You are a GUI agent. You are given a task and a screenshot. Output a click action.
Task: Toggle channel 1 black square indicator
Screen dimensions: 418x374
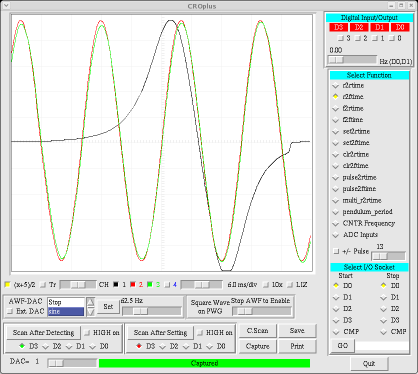[x=116, y=285]
